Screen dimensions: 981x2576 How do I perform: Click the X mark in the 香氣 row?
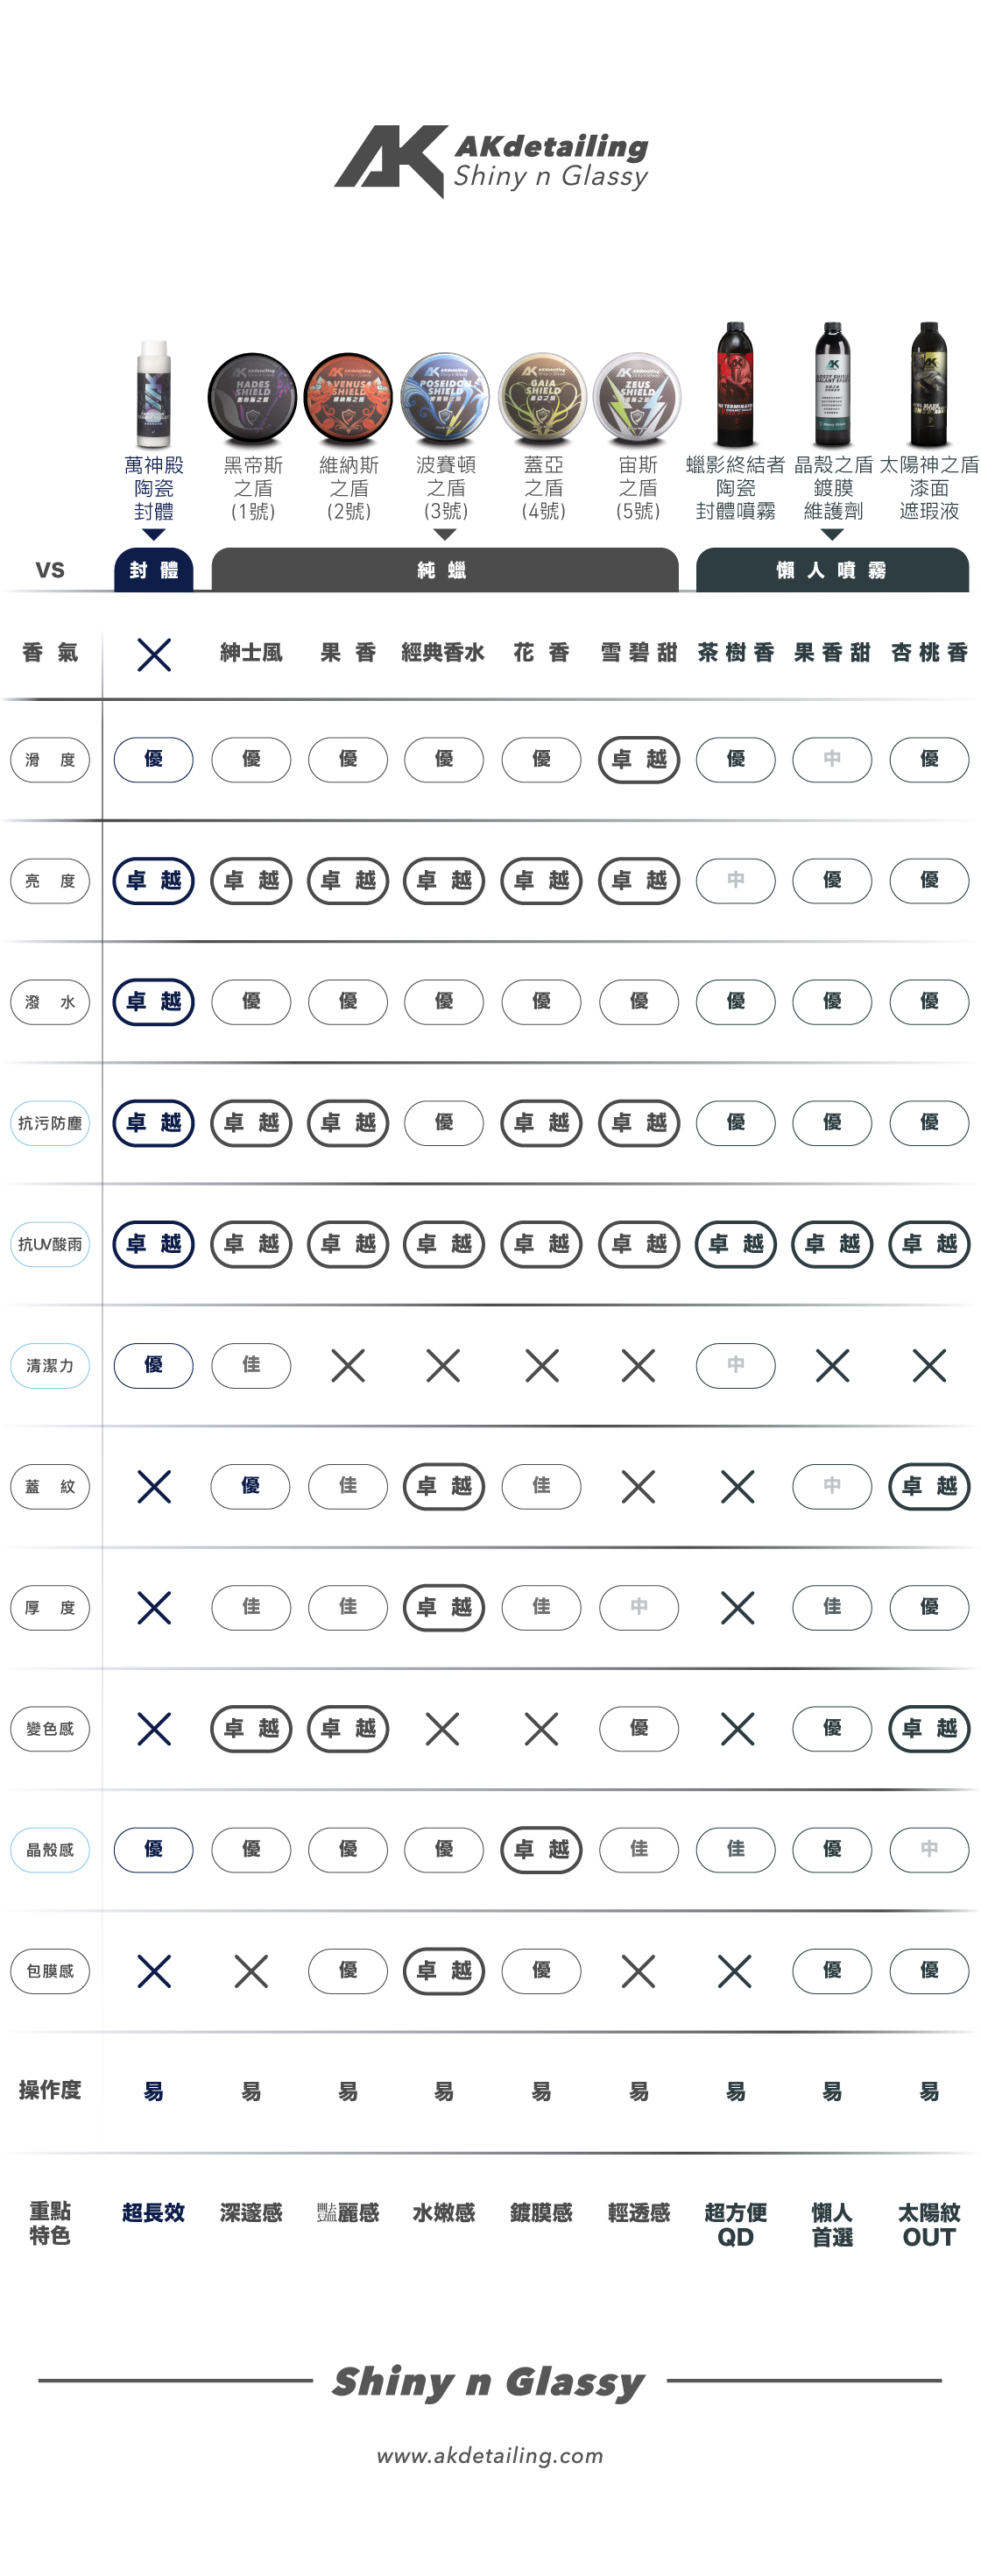(154, 655)
